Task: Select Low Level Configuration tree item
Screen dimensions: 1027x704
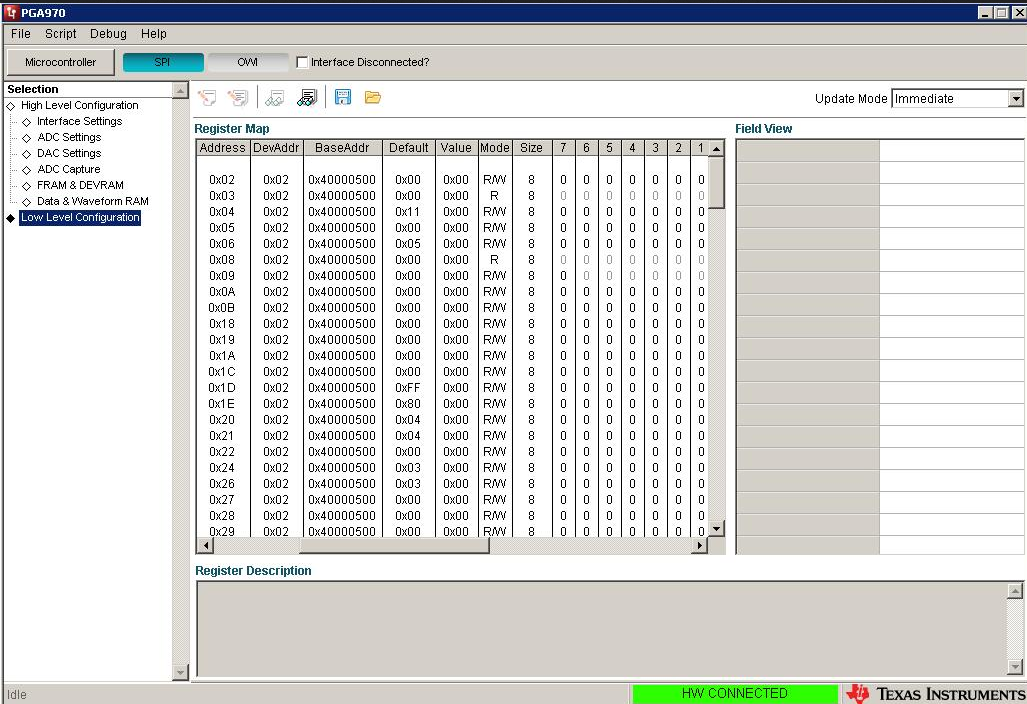Action: [80, 217]
